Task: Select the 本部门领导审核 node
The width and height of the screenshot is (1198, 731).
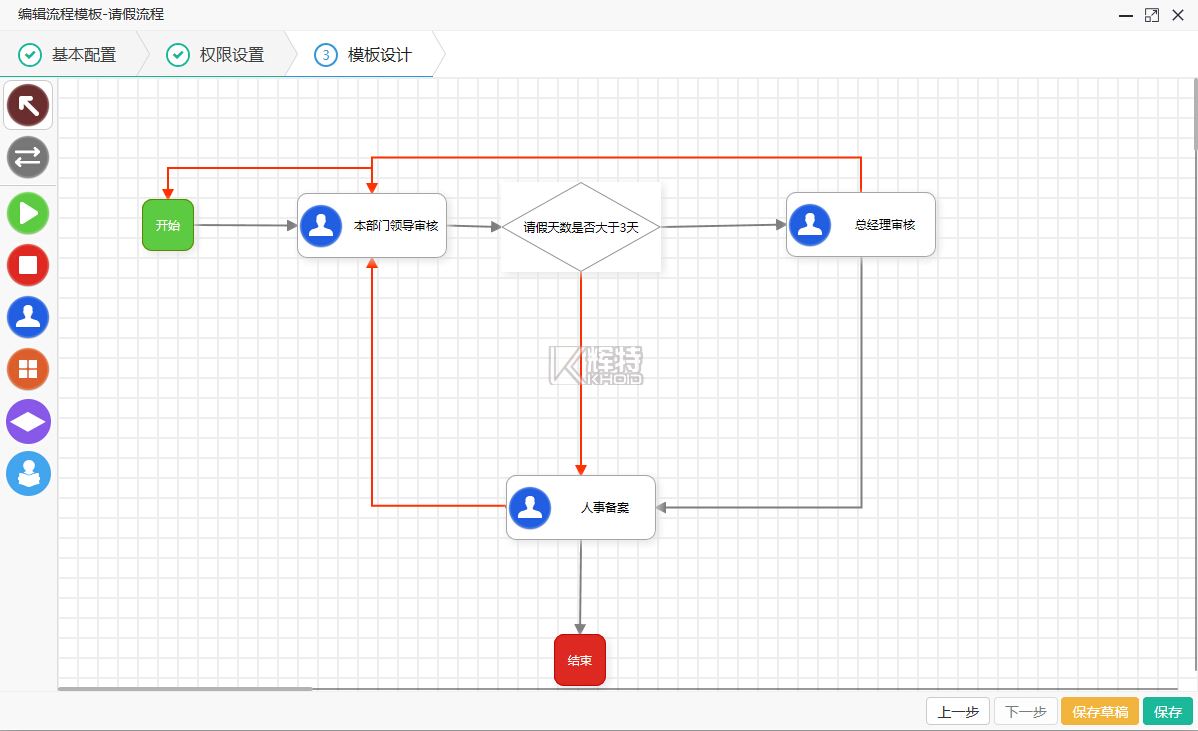Action: (372, 225)
